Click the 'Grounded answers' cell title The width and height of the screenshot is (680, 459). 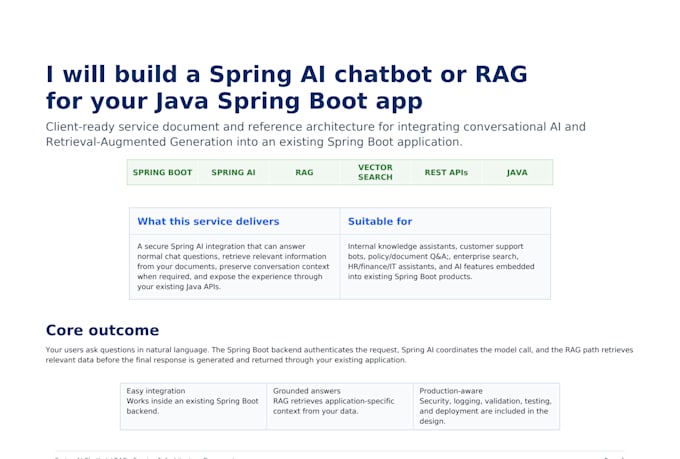307,391
